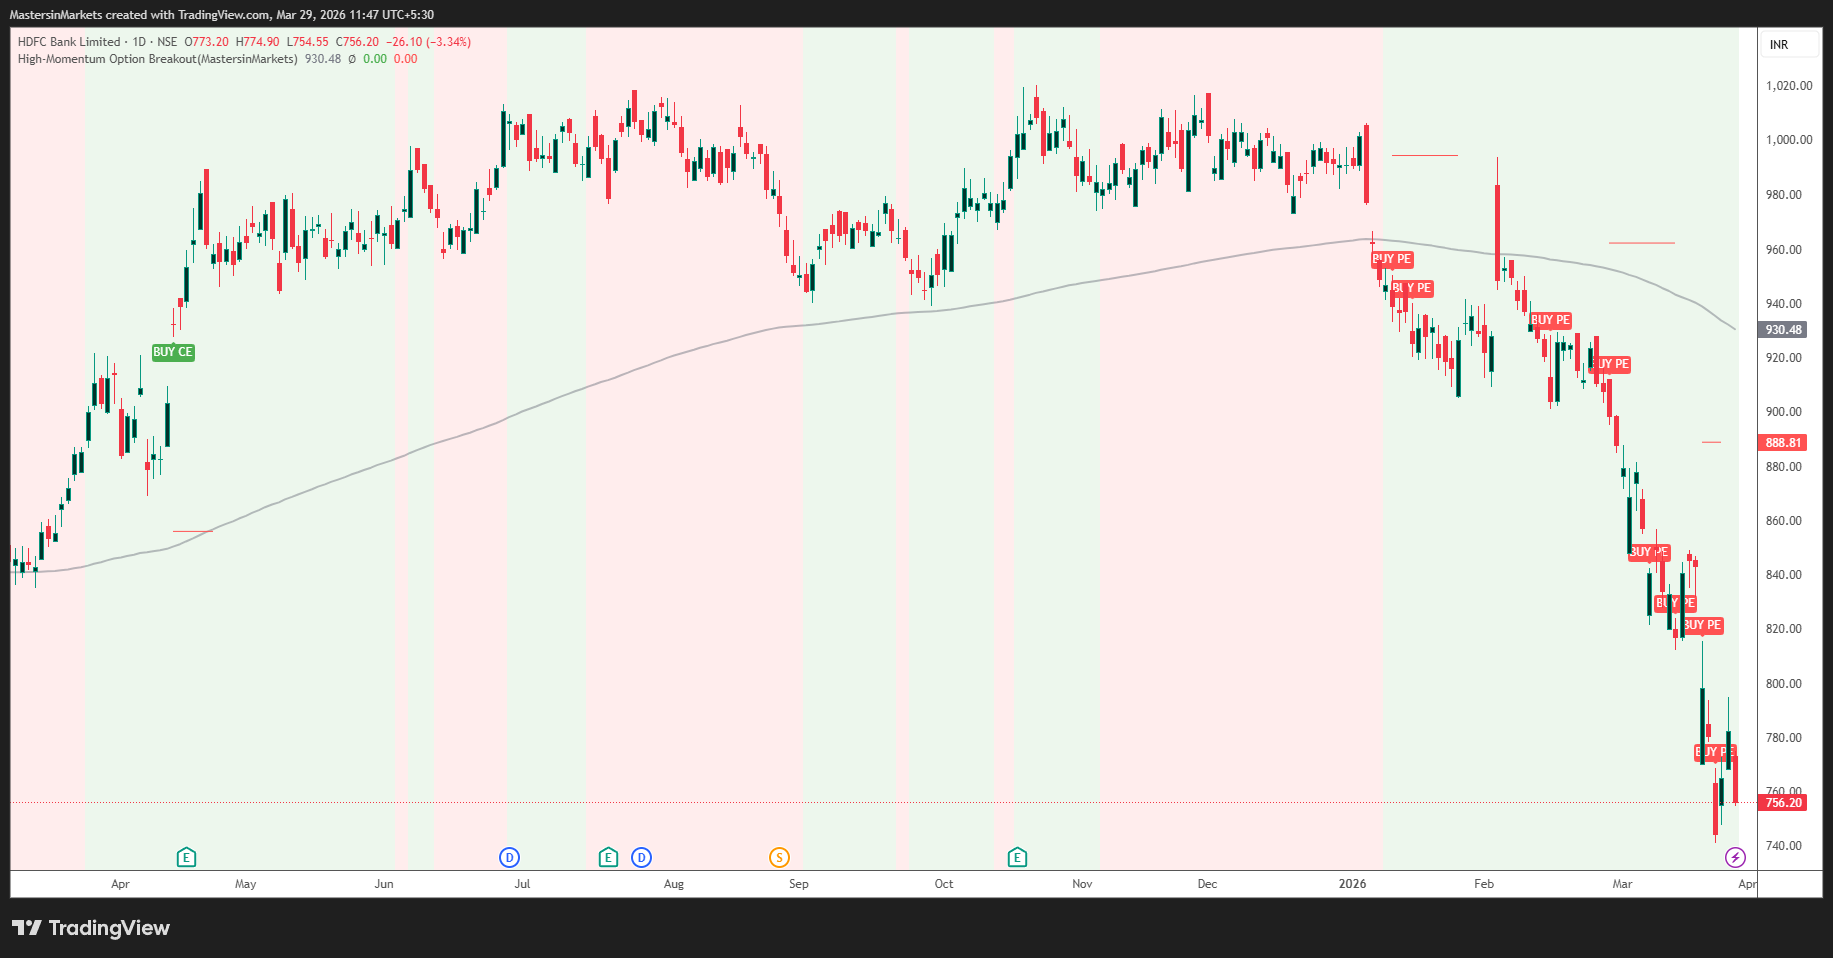
Task: Click the orange split S marker
Action: coord(779,857)
